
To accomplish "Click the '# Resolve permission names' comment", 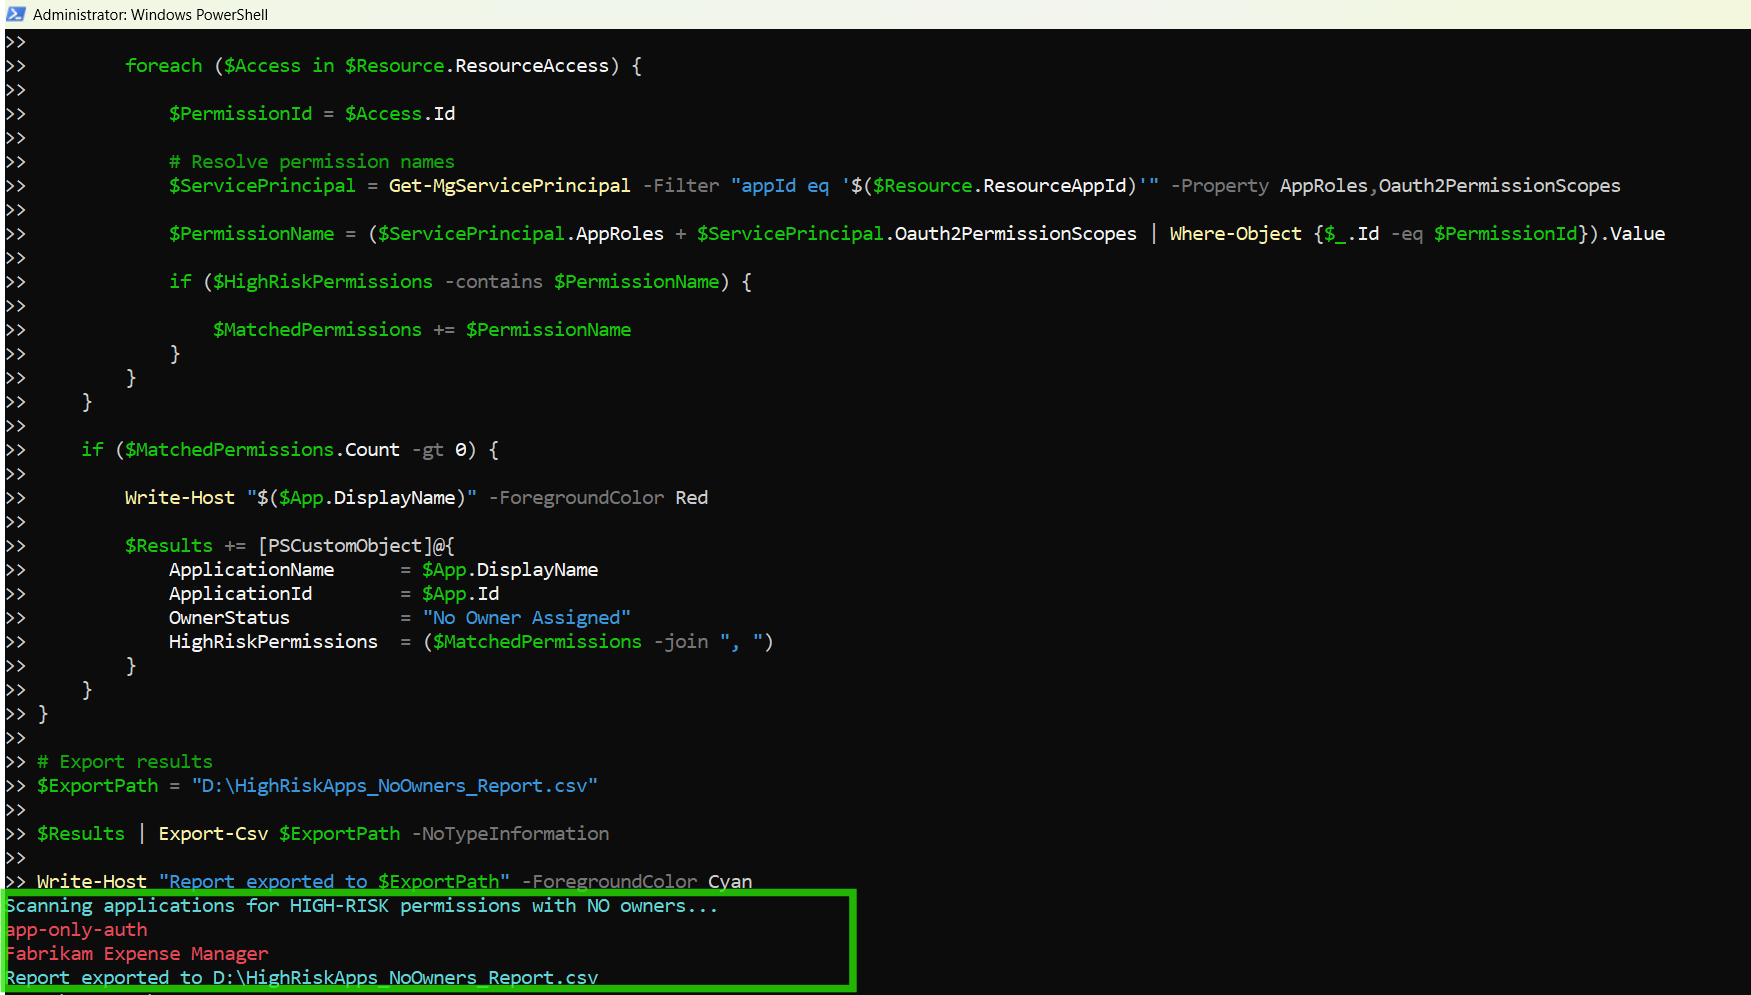I will [311, 162].
